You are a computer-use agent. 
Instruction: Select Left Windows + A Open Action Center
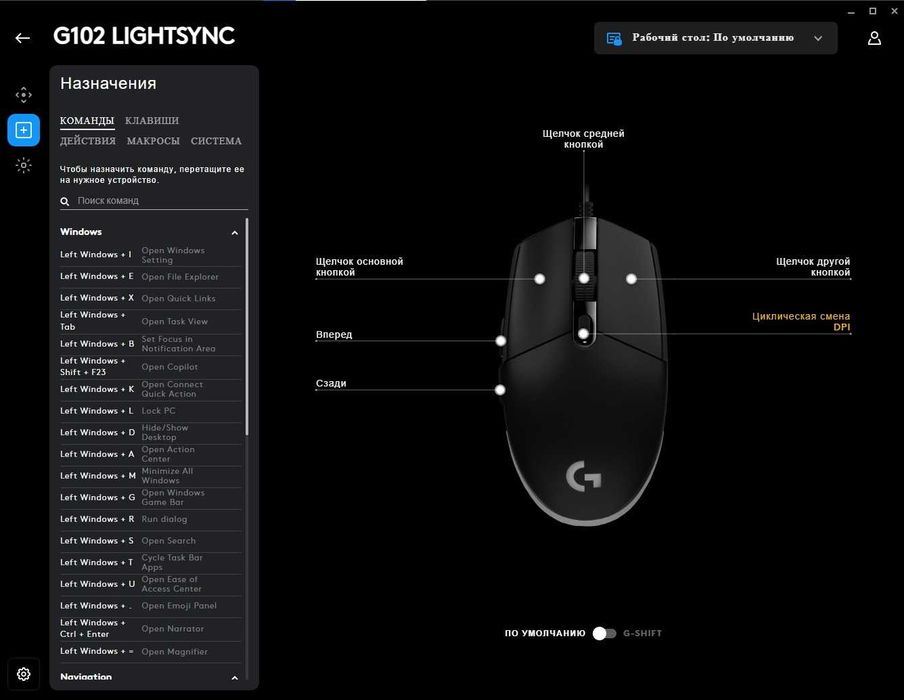[x=151, y=454]
